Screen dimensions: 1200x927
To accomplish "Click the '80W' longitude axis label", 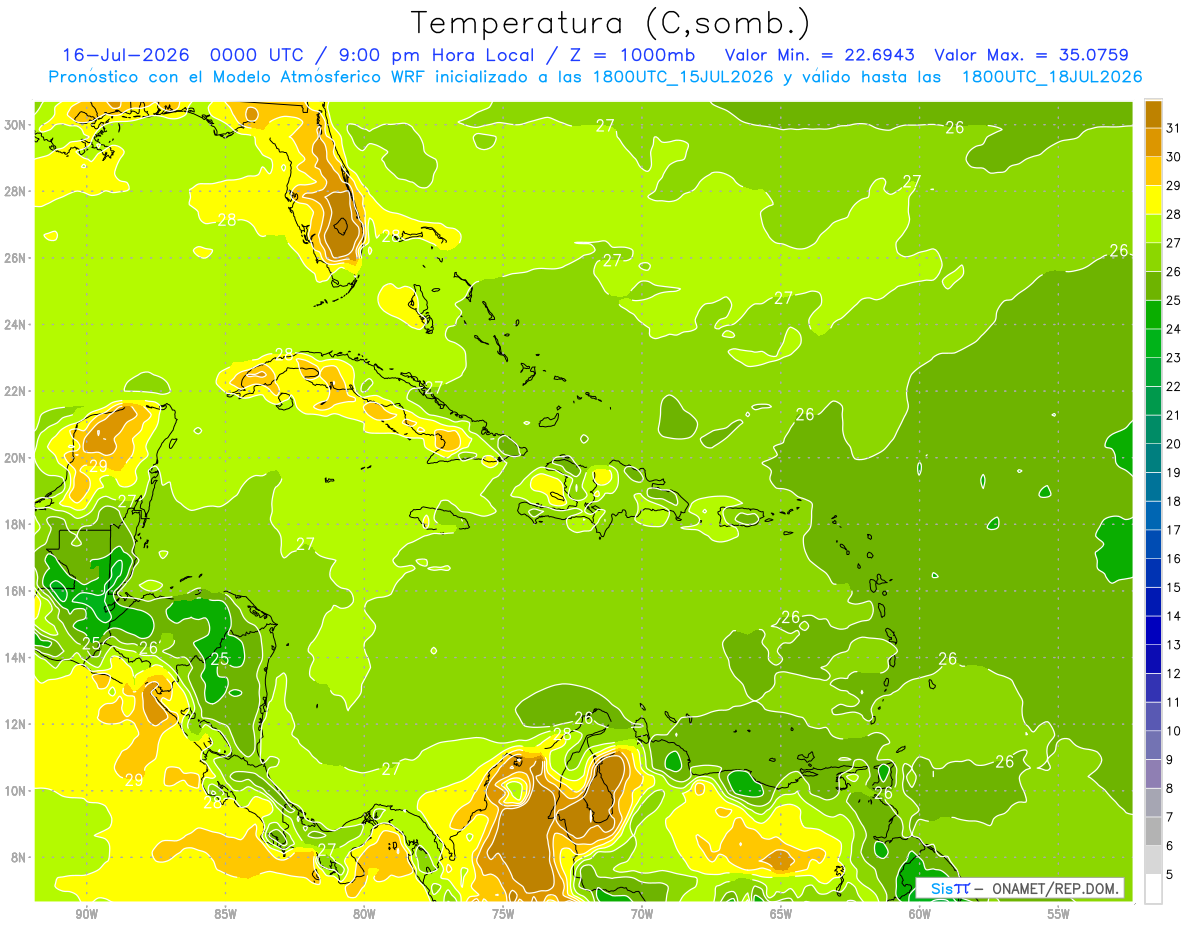I will click(364, 914).
